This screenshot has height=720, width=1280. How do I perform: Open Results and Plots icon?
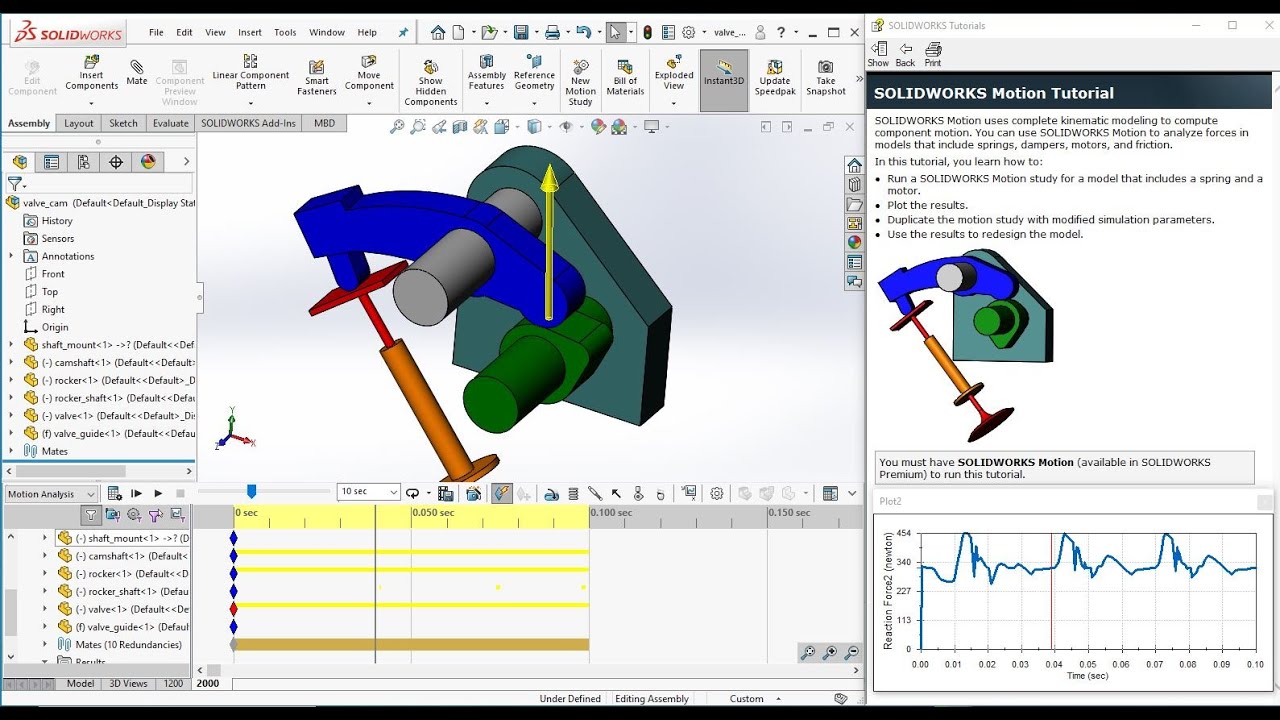click(689, 493)
